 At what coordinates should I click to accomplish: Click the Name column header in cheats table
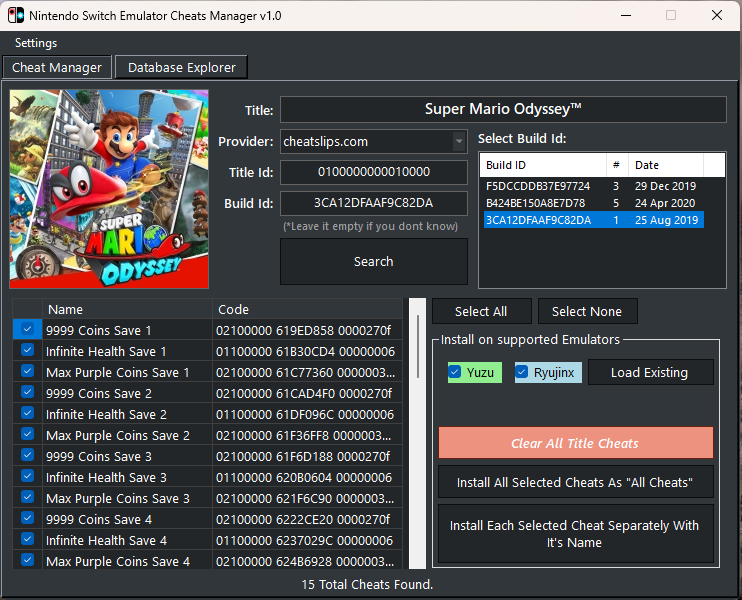(x=127, y=309)
